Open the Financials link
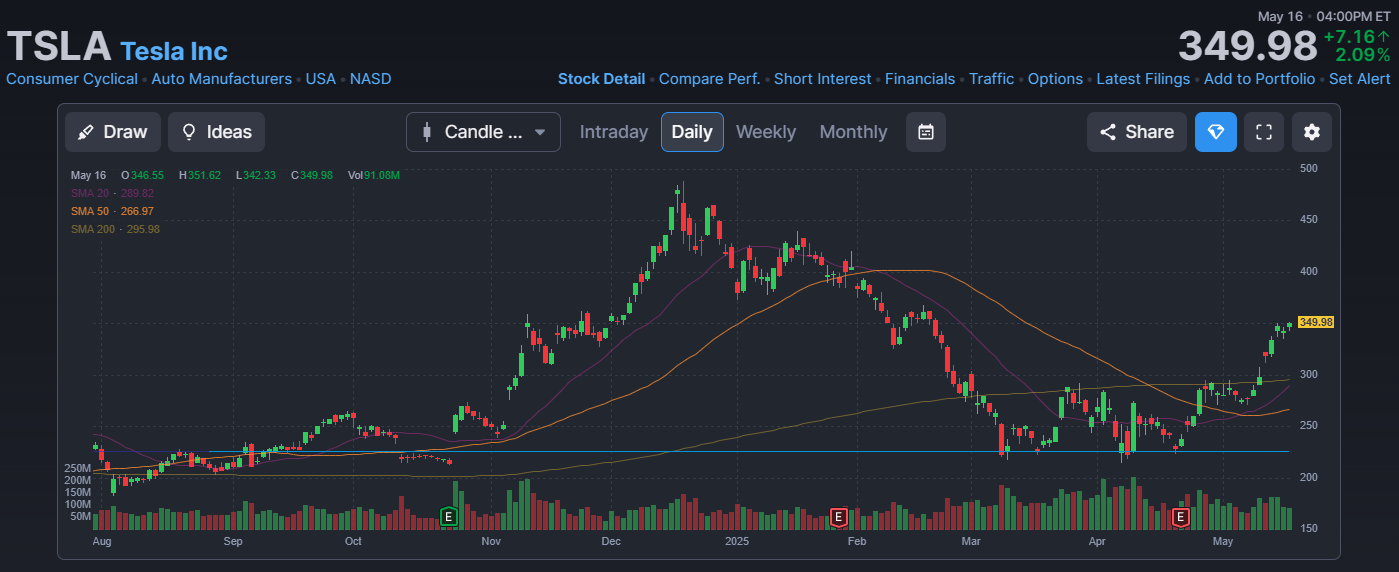Screen dimensions: 1399x572 [920, 79]
